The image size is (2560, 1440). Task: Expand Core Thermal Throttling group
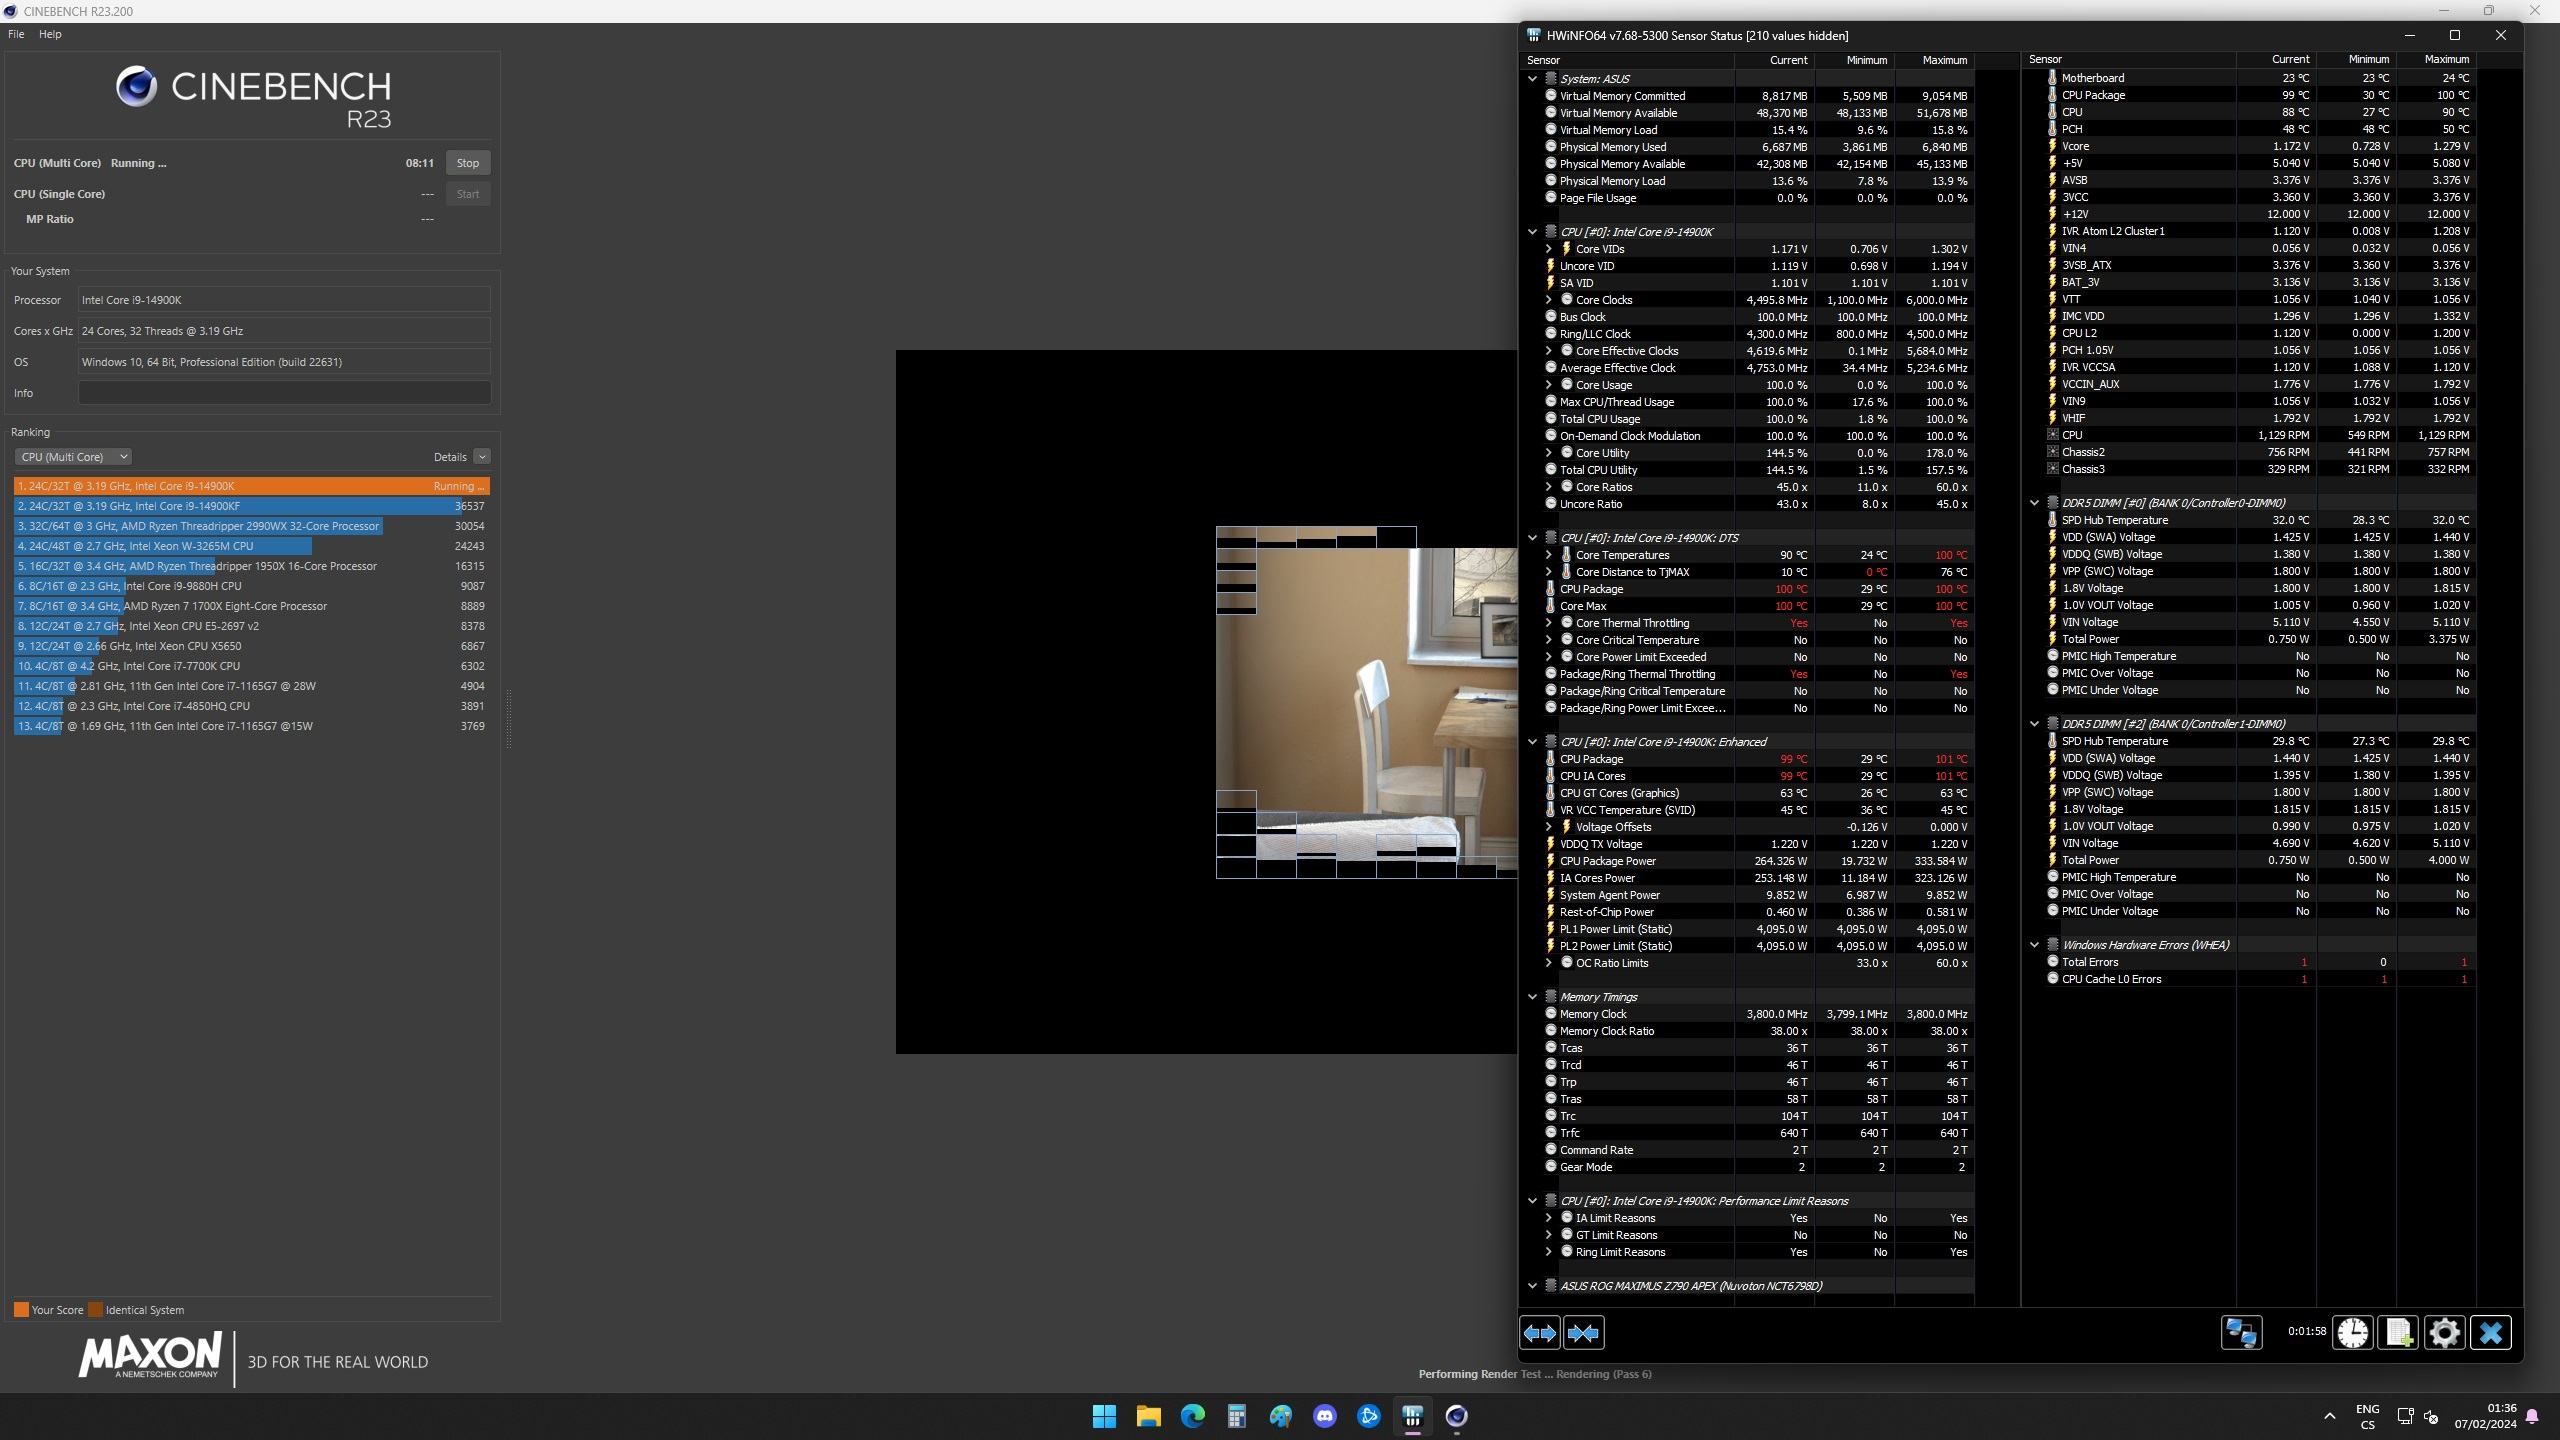pos(1549,623)
